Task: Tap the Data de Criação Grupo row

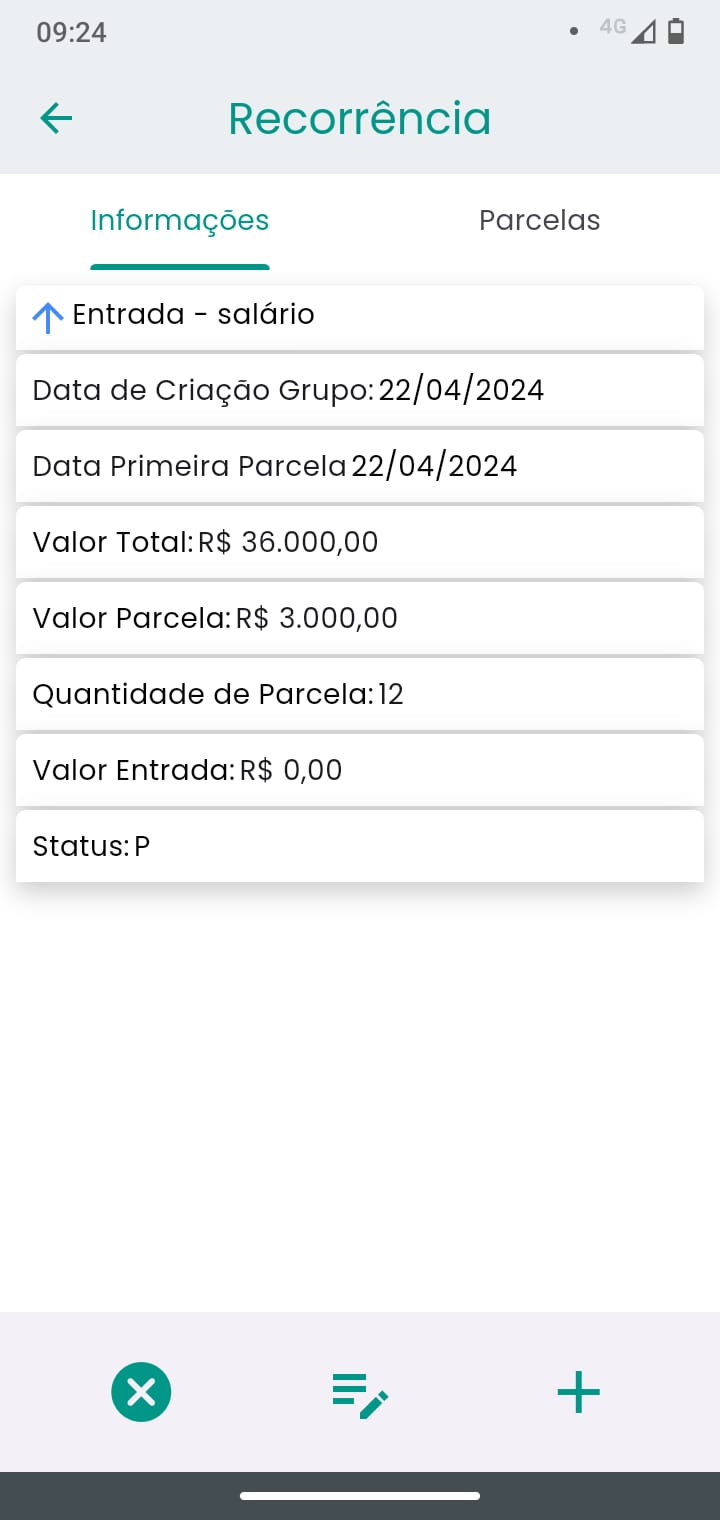Action: tap(360, 390)
